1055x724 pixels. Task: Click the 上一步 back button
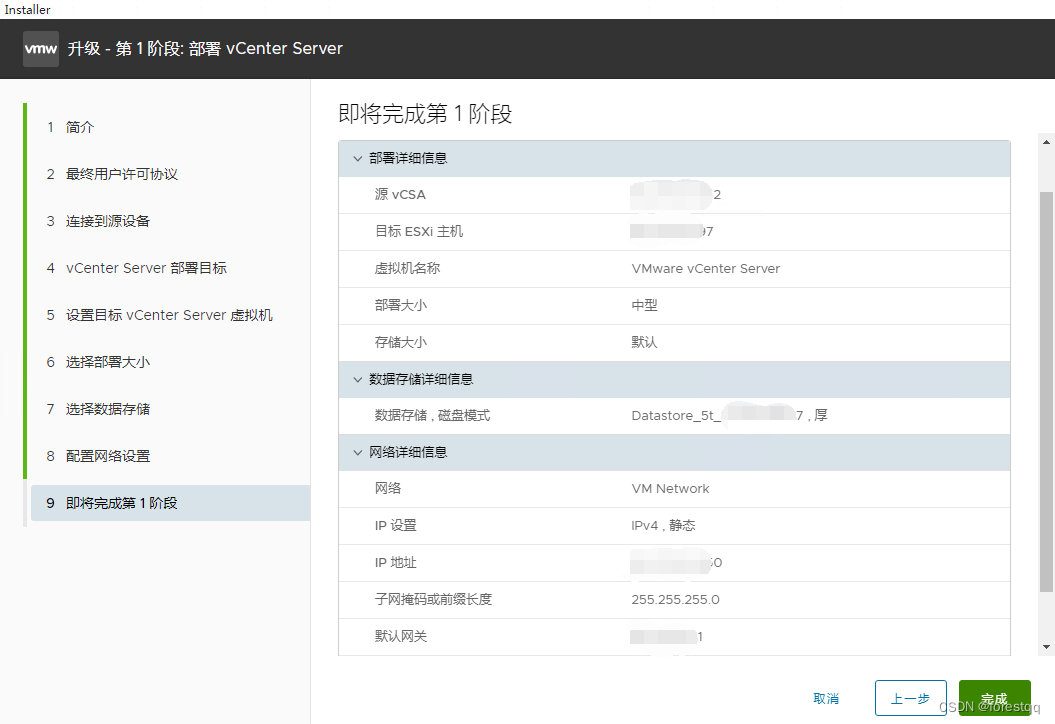[x=910, y=698]
